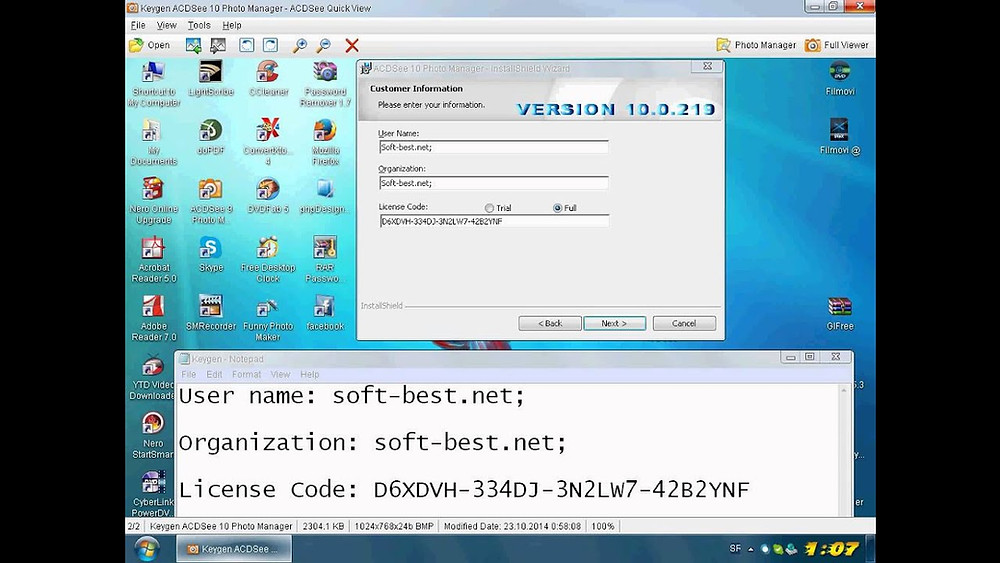Image resolution: width=1000 pixels, height=563 pixels.
Task: Open Notepad's Edit menu
Action: click(214, 374)
